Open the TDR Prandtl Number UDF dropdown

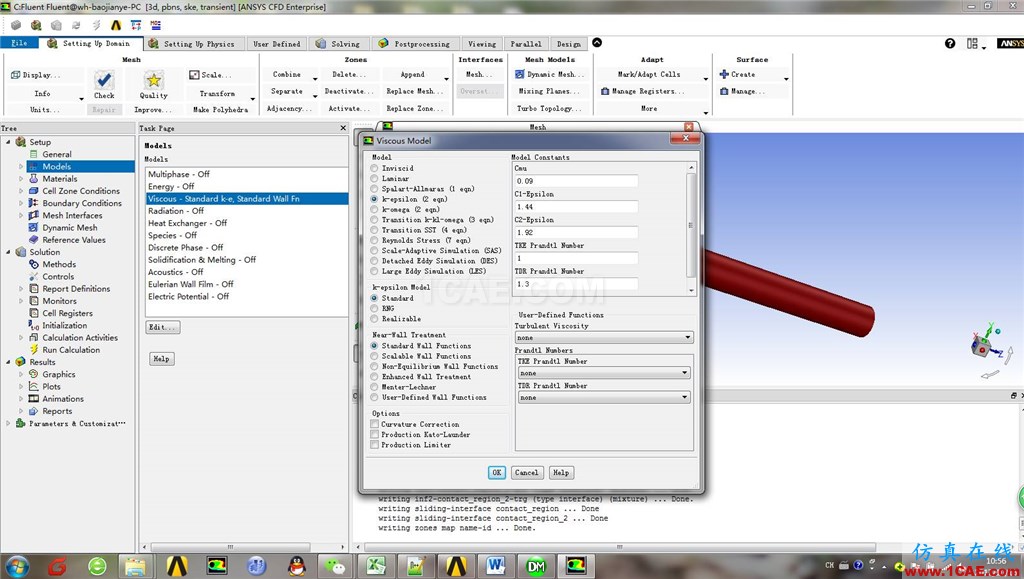pyautogui.click(x=604, y=397)
